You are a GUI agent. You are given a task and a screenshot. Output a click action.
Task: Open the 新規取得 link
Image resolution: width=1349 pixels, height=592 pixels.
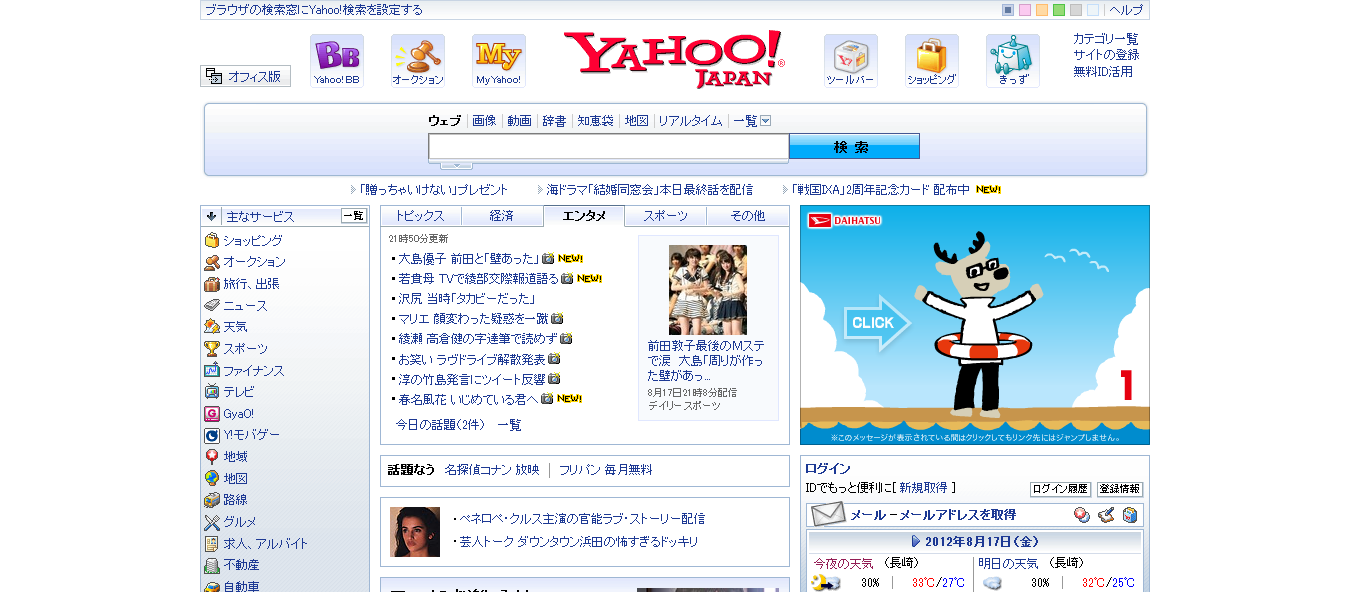(923, 488)
